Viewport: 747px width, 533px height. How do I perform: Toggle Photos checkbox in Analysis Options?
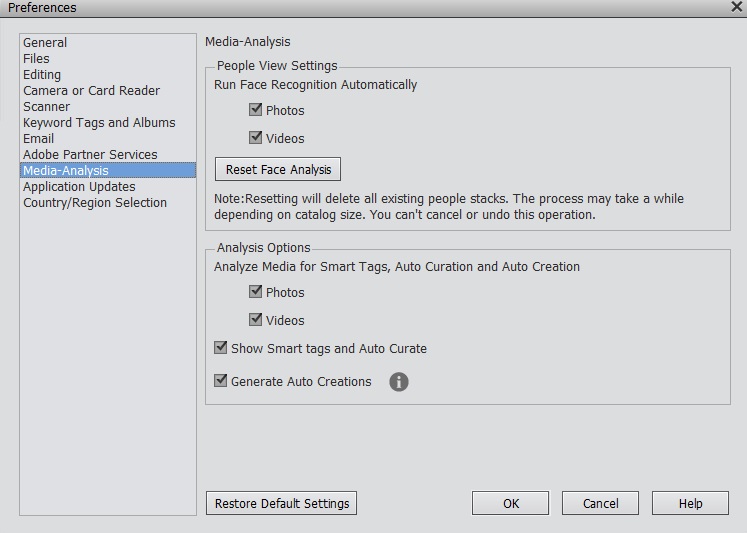256,292
